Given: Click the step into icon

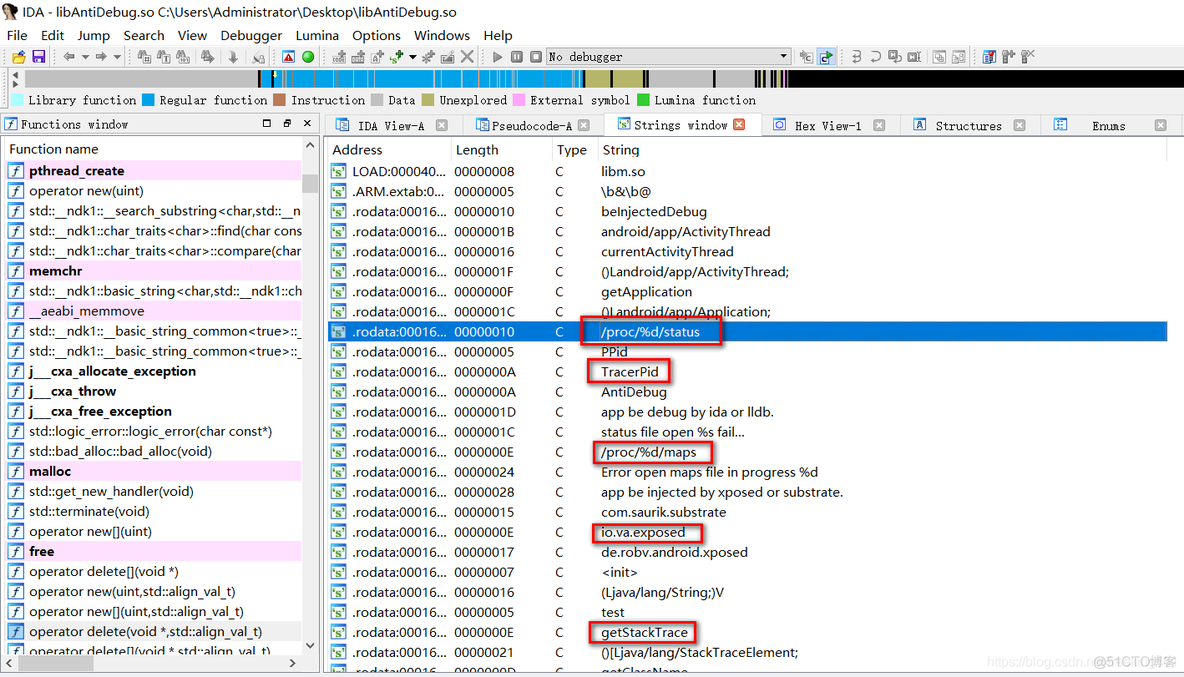Looking at the screenshot, I should coord(856,57).
